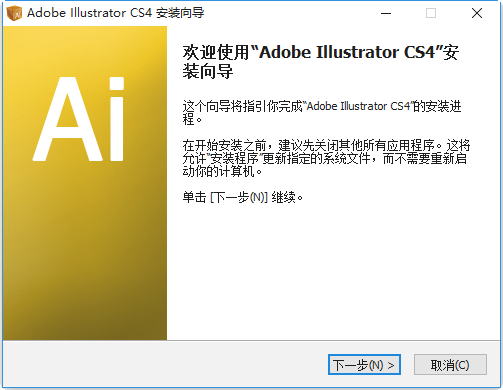Image resolution: width=503 pixels, height=390 pixels.
Task: Click the installer box icon in title bar
Action: click(x=14, y=13)
